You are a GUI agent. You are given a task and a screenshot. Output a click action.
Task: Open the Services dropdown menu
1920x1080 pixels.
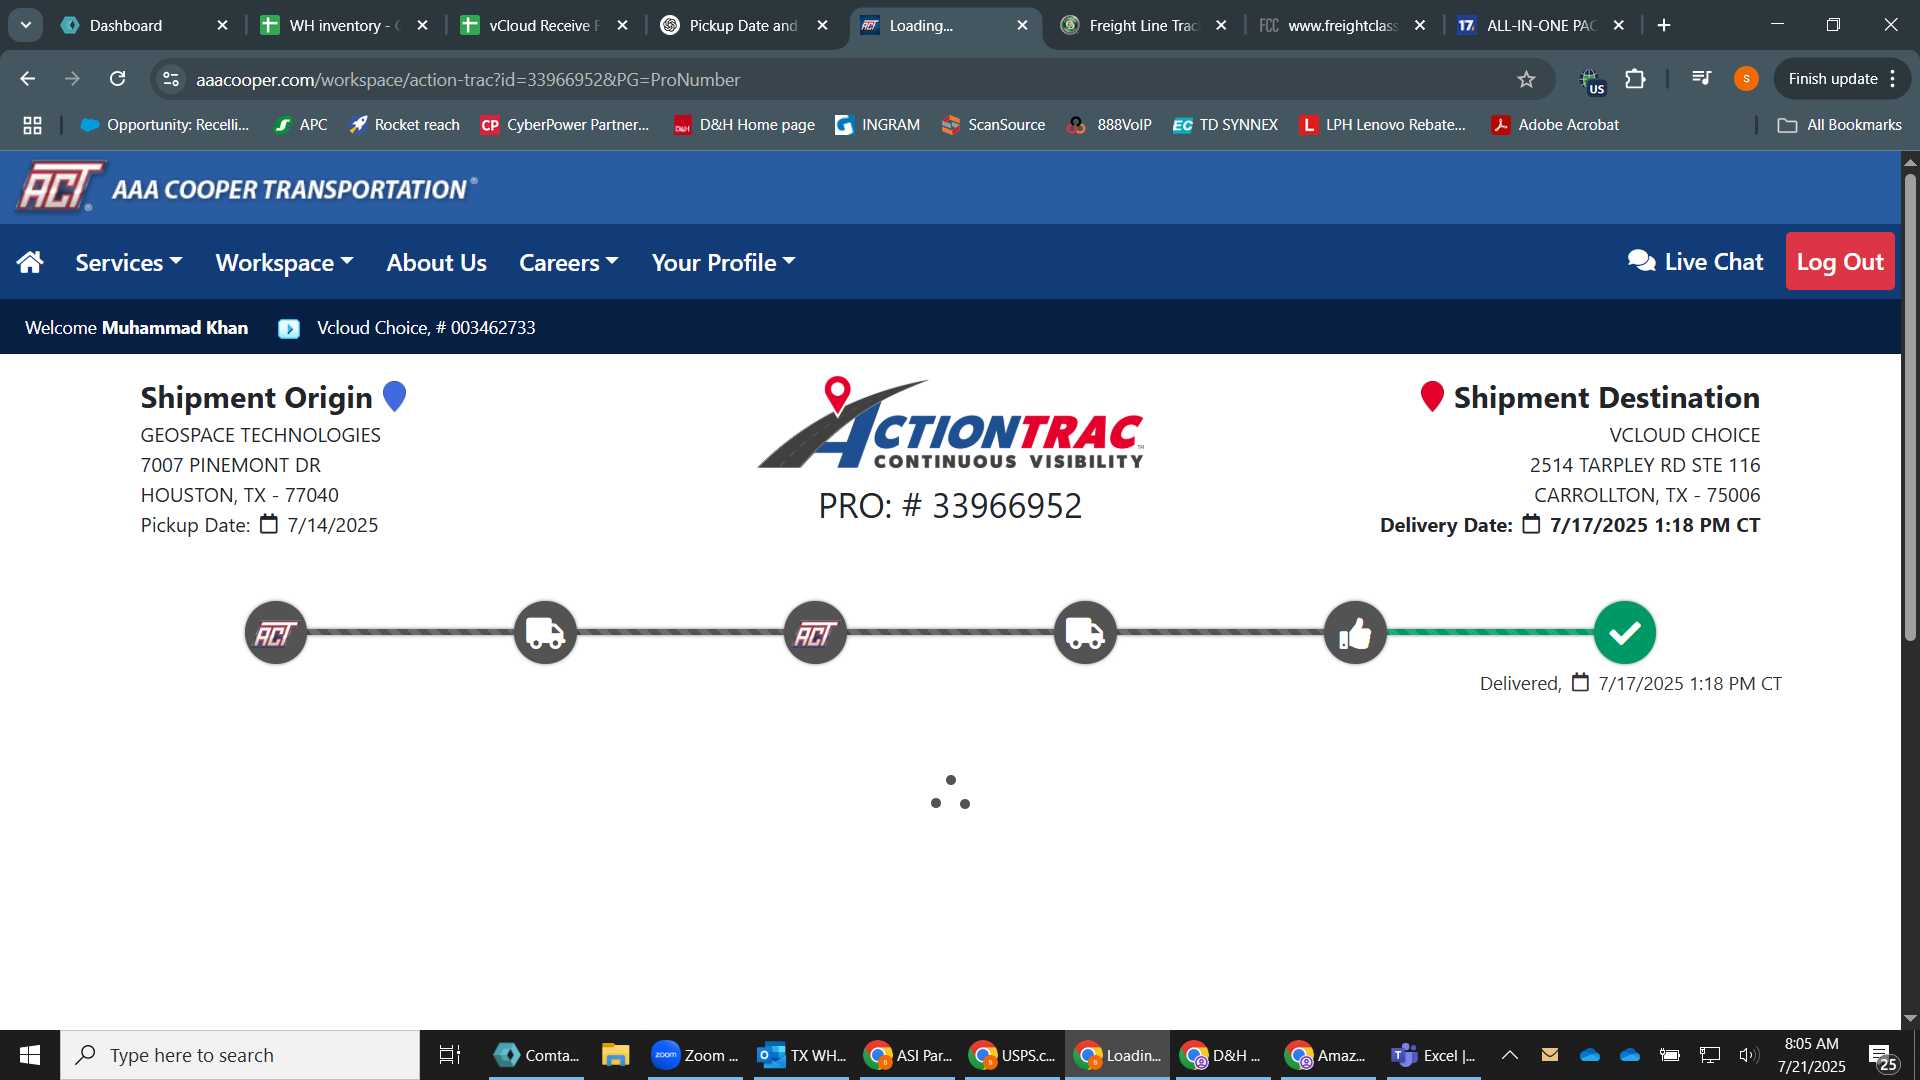point(129,262)
